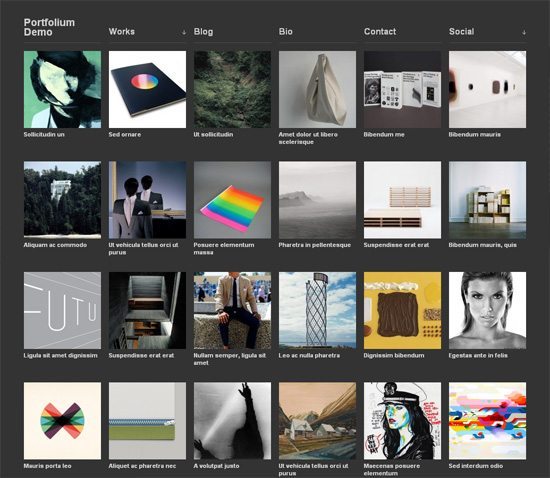
Task: Expand the Social menu dropdown arrow
Action: 524,32
